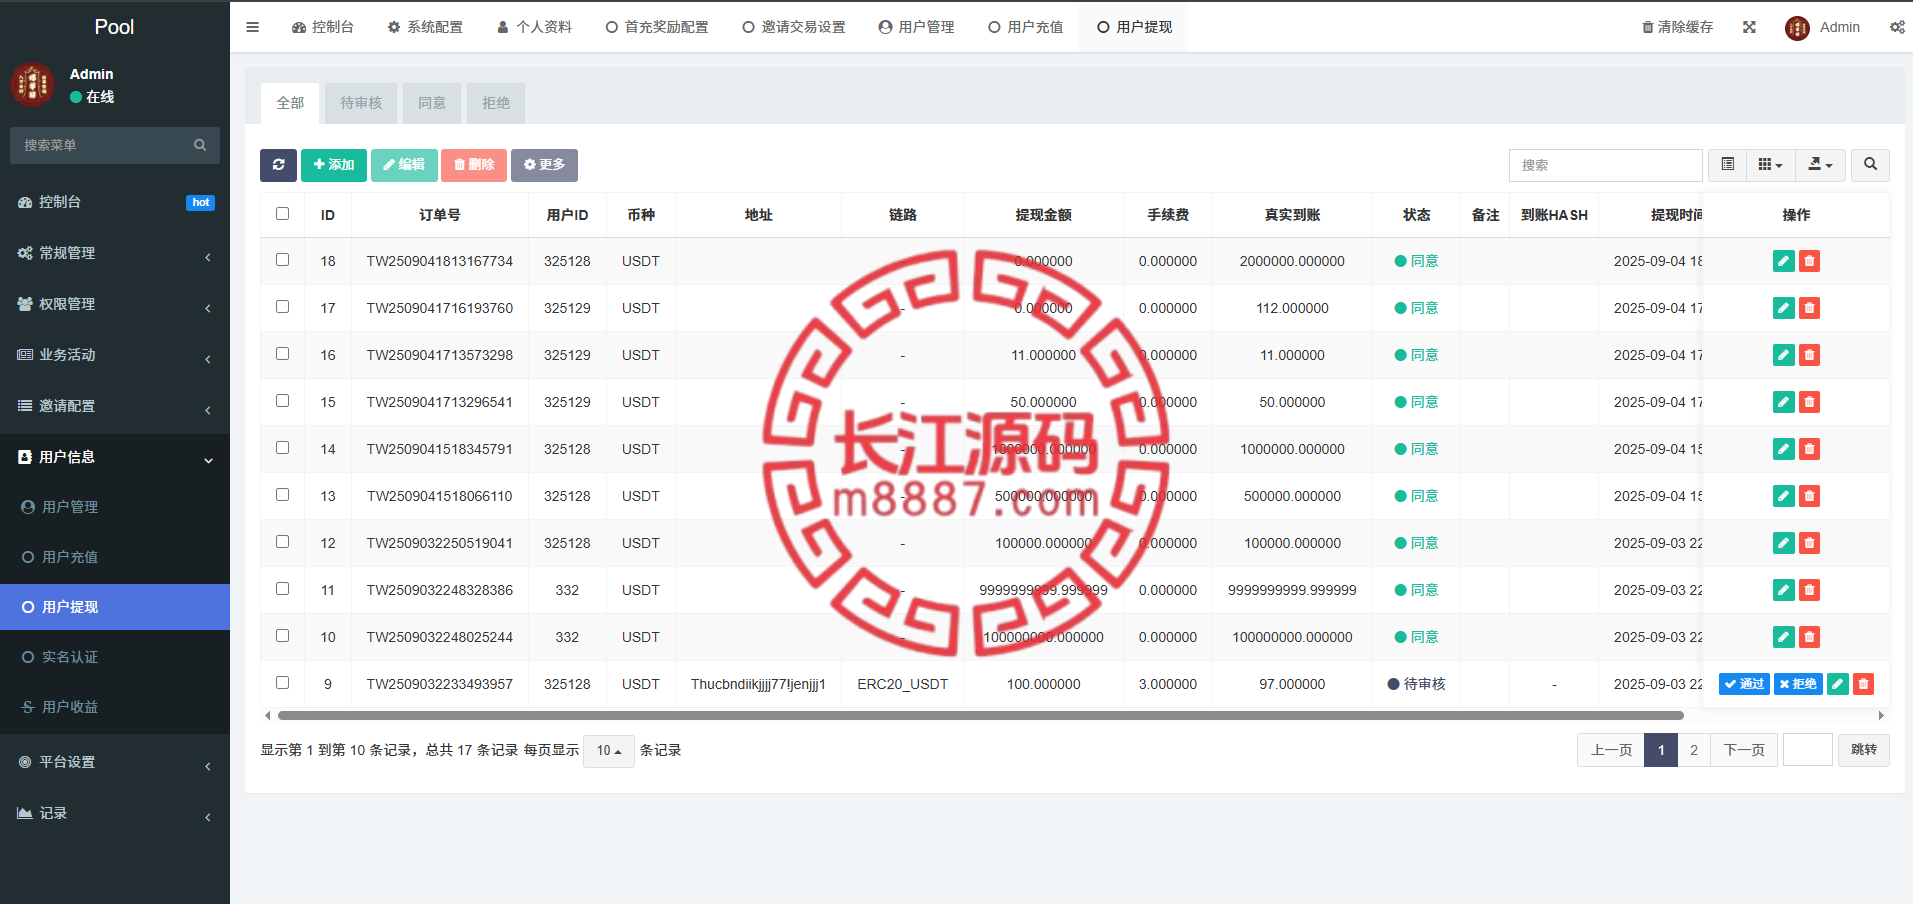Edit withdrawal row ID 17
Viewport: 1913px width, 904px height.
[1783, 308]
